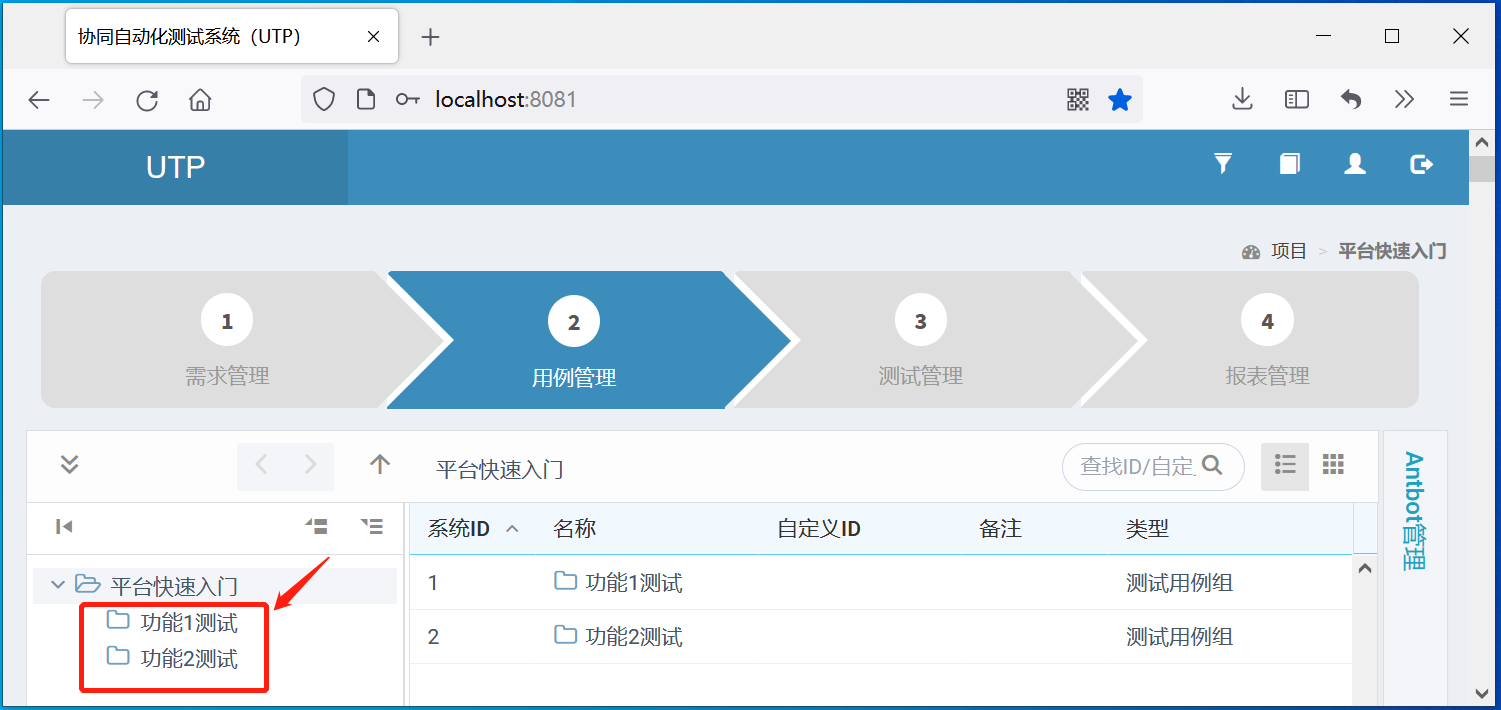Hide the tree panel with collapse-left icon
The image size is (1501, 710).
click(x=64, y=527)
